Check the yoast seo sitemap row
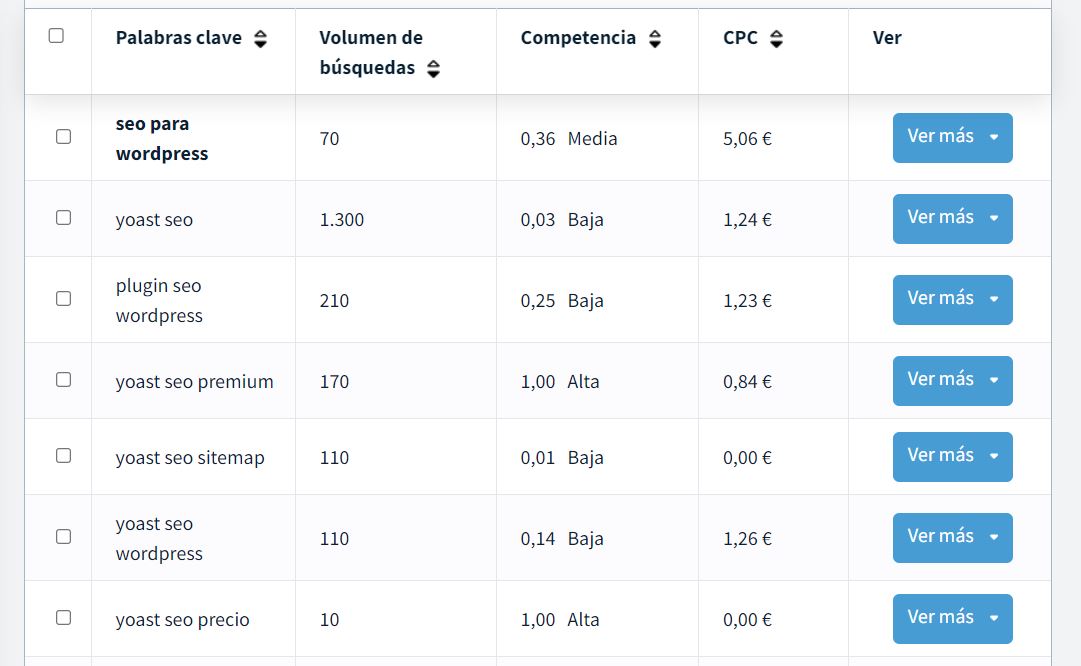 click(63, 456)
